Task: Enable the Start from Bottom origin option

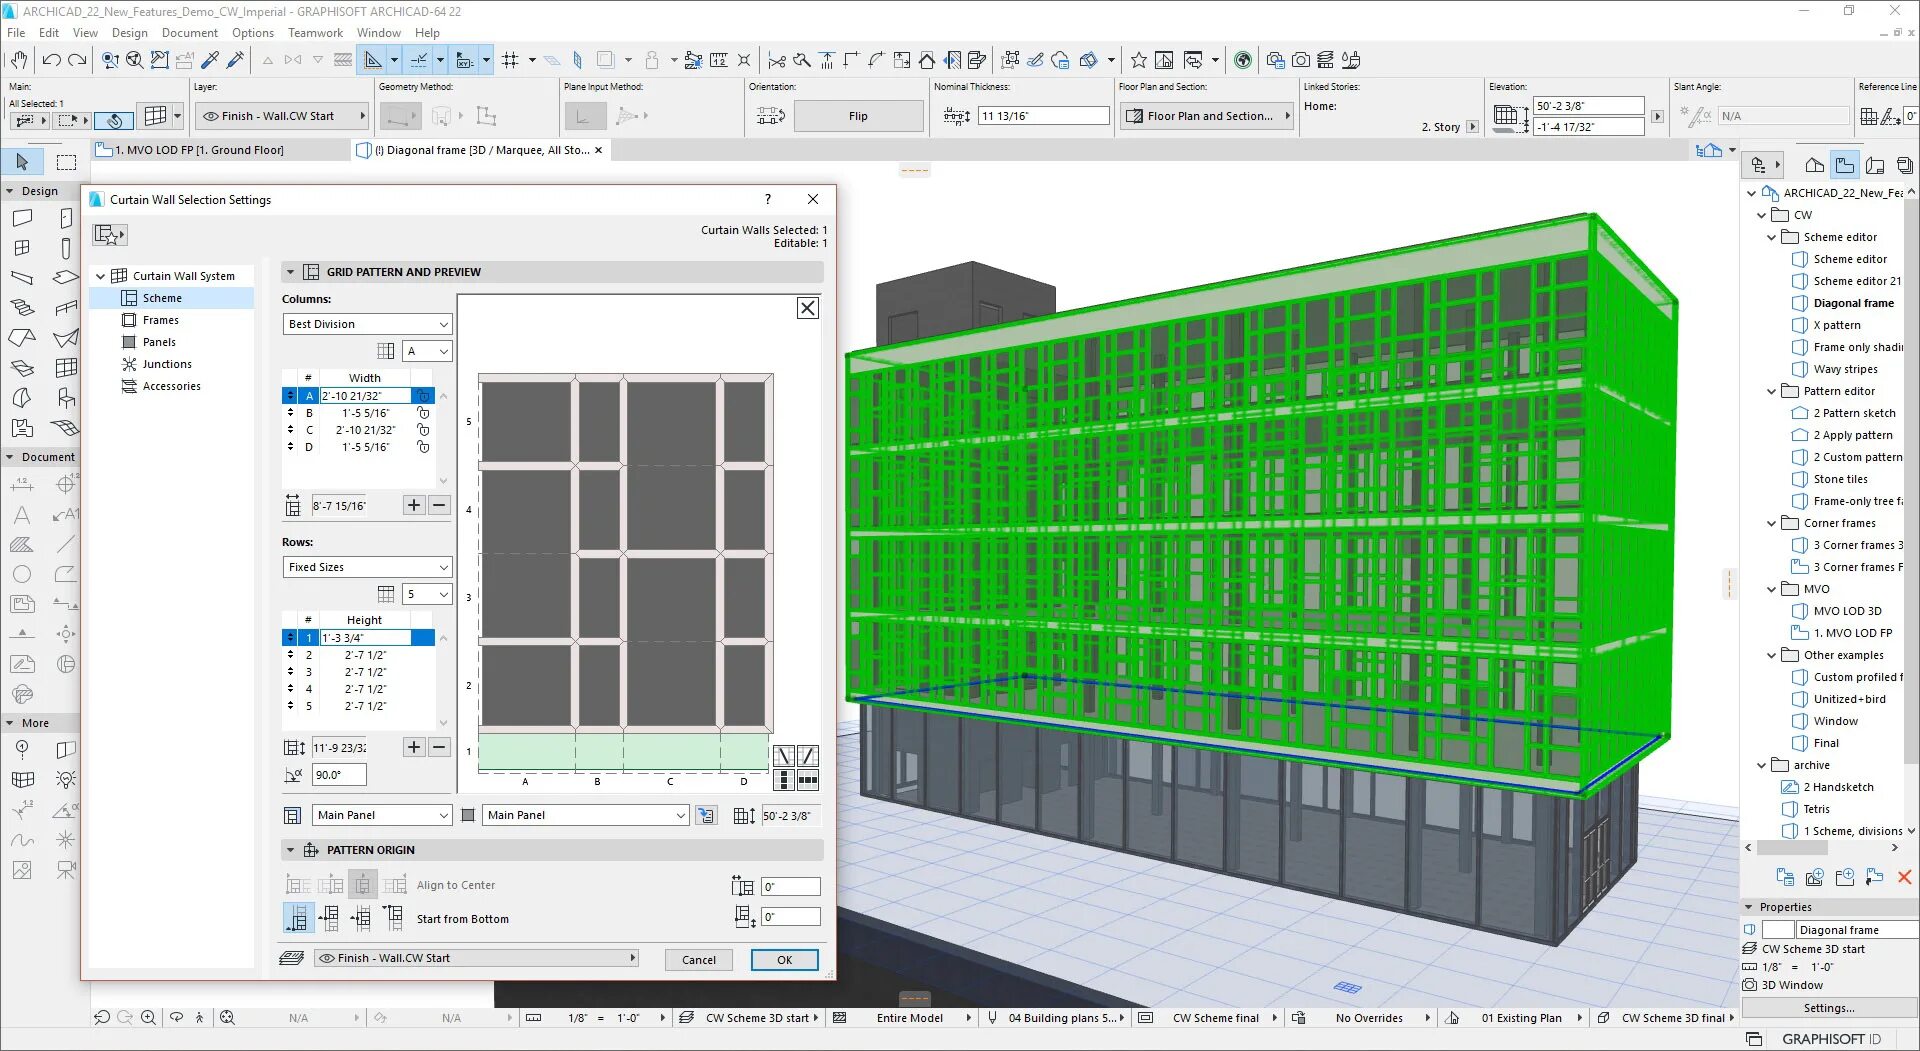Action: (x=298, y=918)
